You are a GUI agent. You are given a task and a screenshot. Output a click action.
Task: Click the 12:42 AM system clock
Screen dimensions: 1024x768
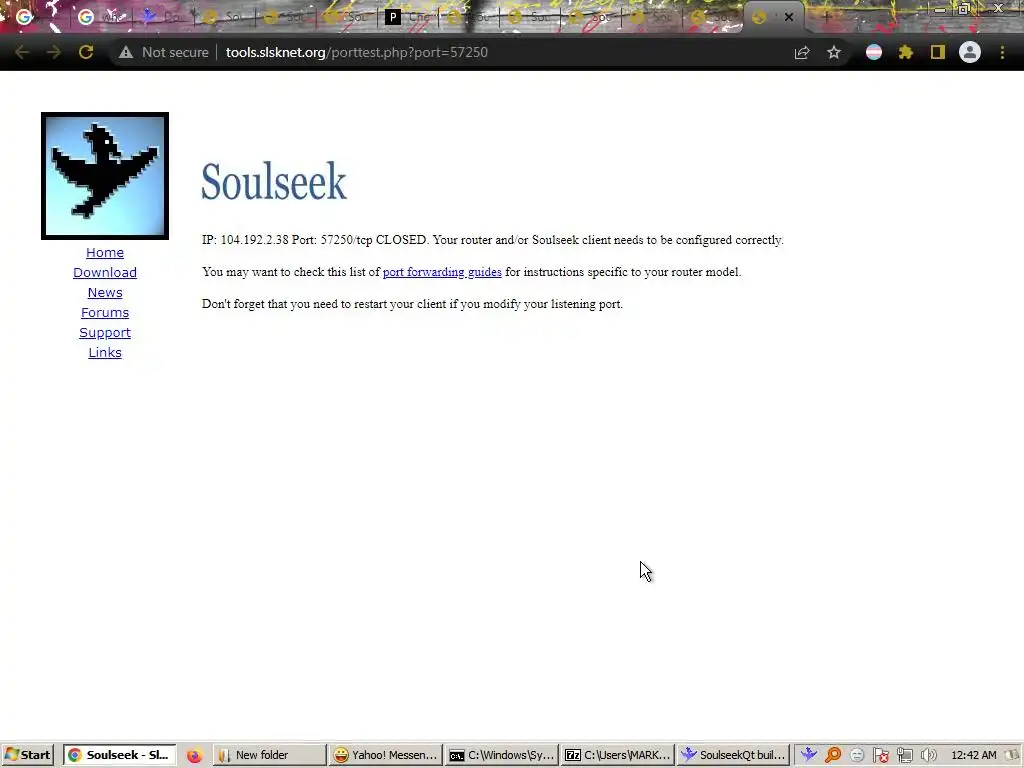tap(974, 755)
